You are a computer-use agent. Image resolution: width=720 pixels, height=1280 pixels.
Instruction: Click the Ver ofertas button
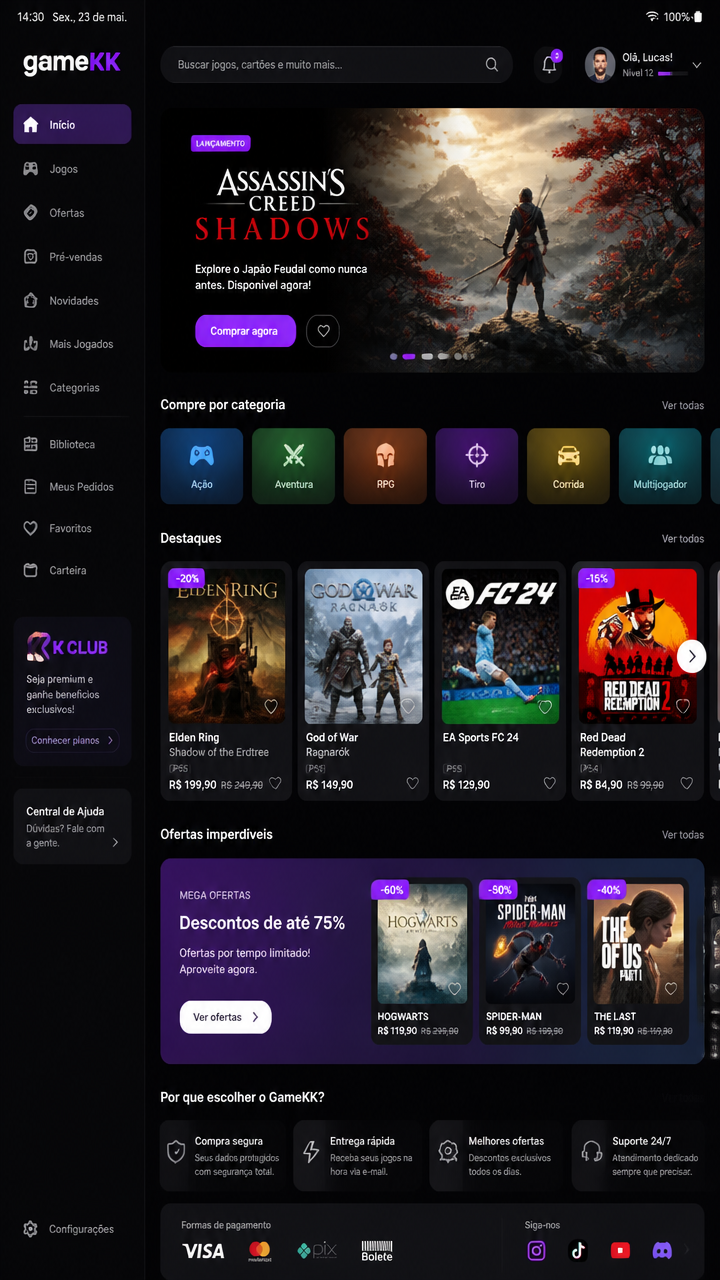pos(225,1017)
